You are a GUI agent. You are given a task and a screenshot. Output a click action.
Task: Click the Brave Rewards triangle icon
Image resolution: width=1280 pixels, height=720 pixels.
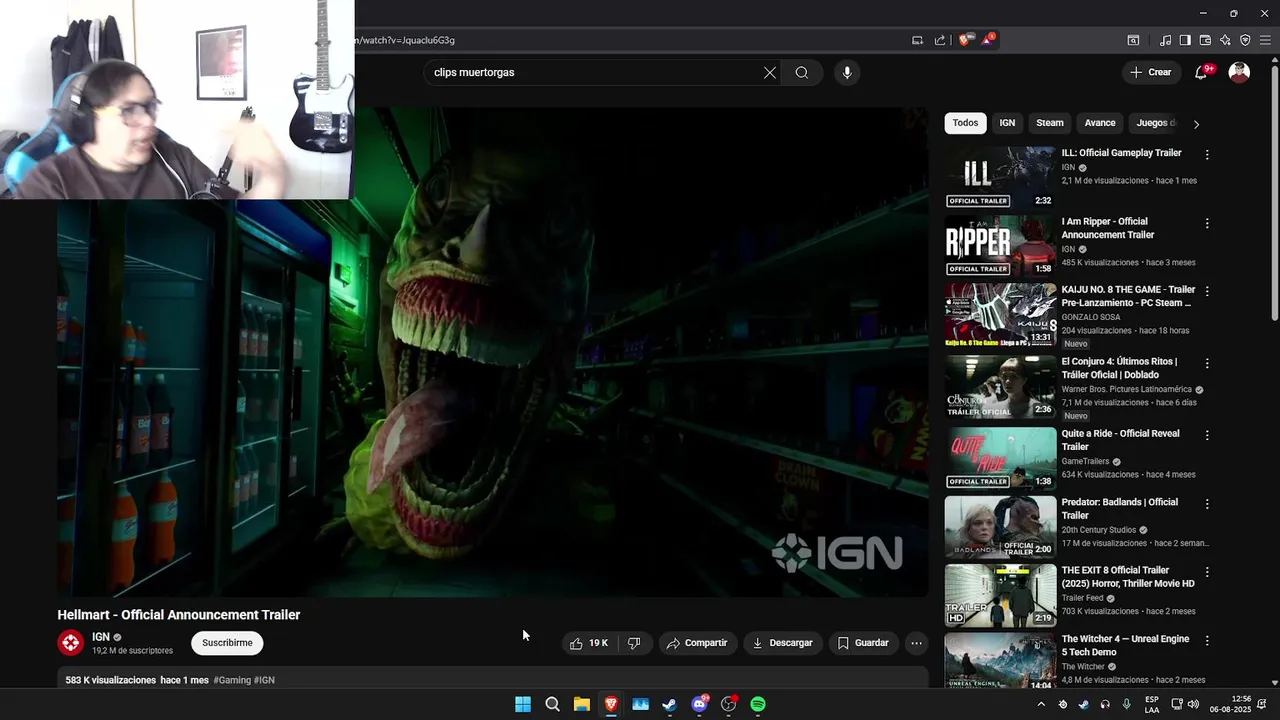[x=988, y=40]
